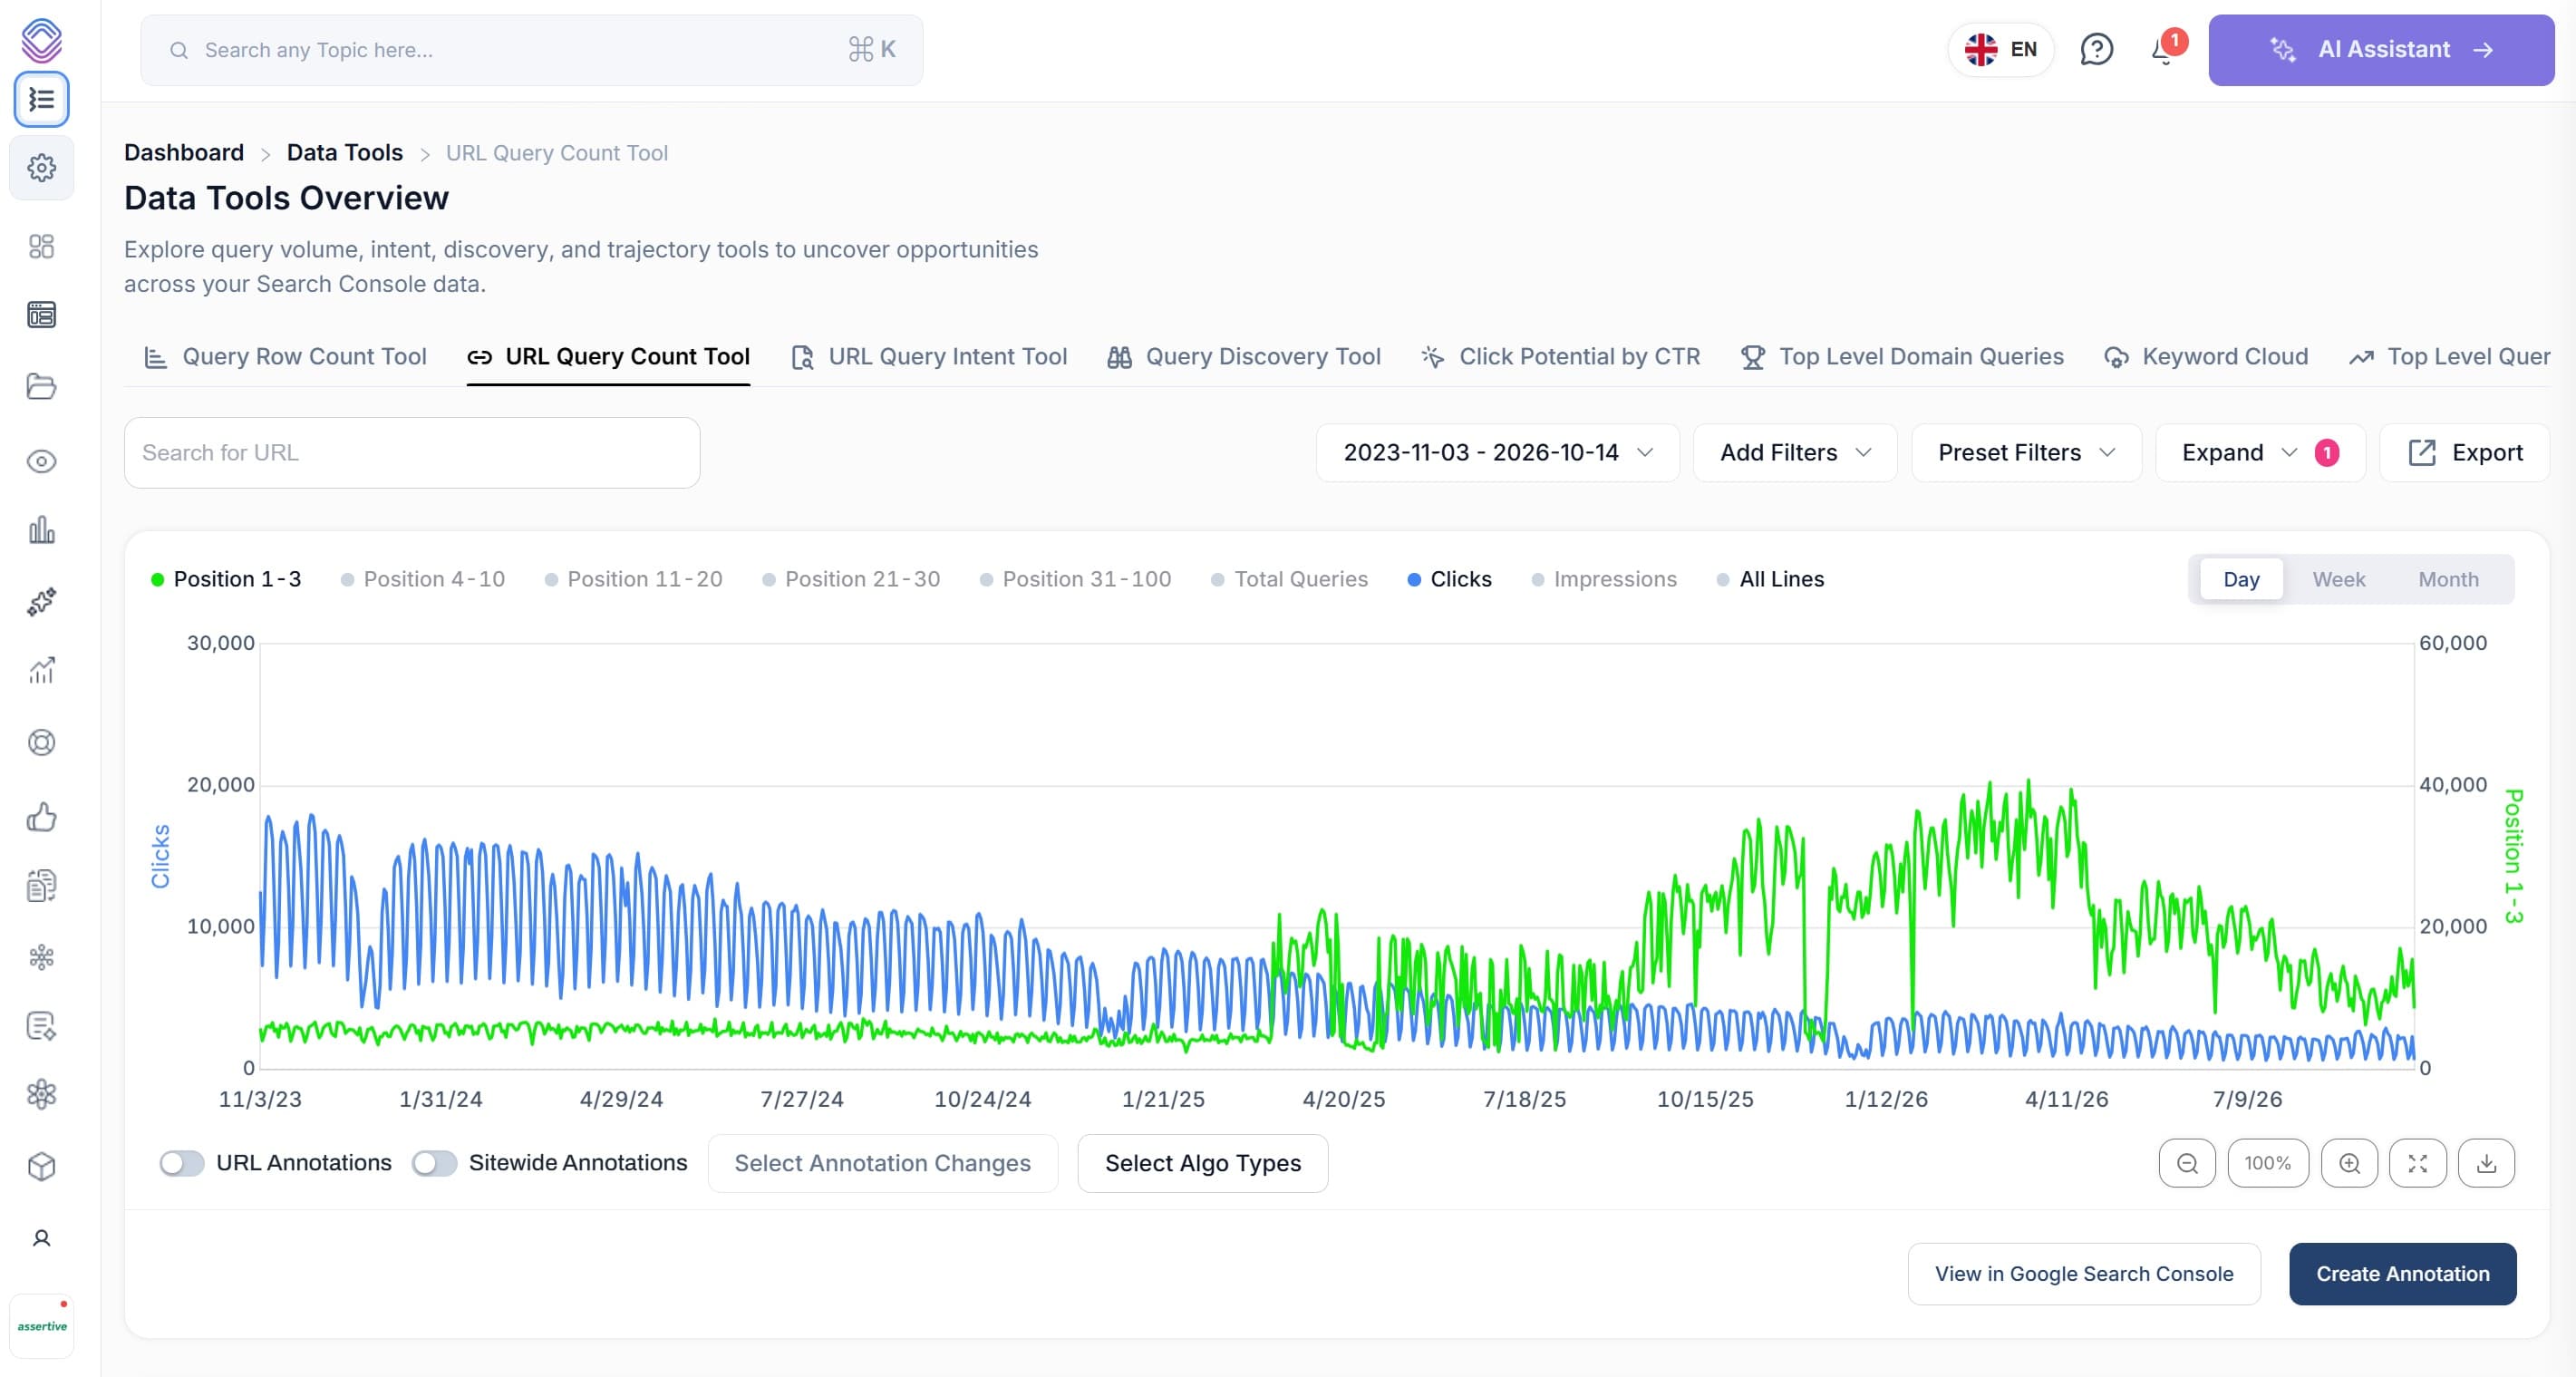
Task: Click the 100% zoom level button
Action: 2268,1163
